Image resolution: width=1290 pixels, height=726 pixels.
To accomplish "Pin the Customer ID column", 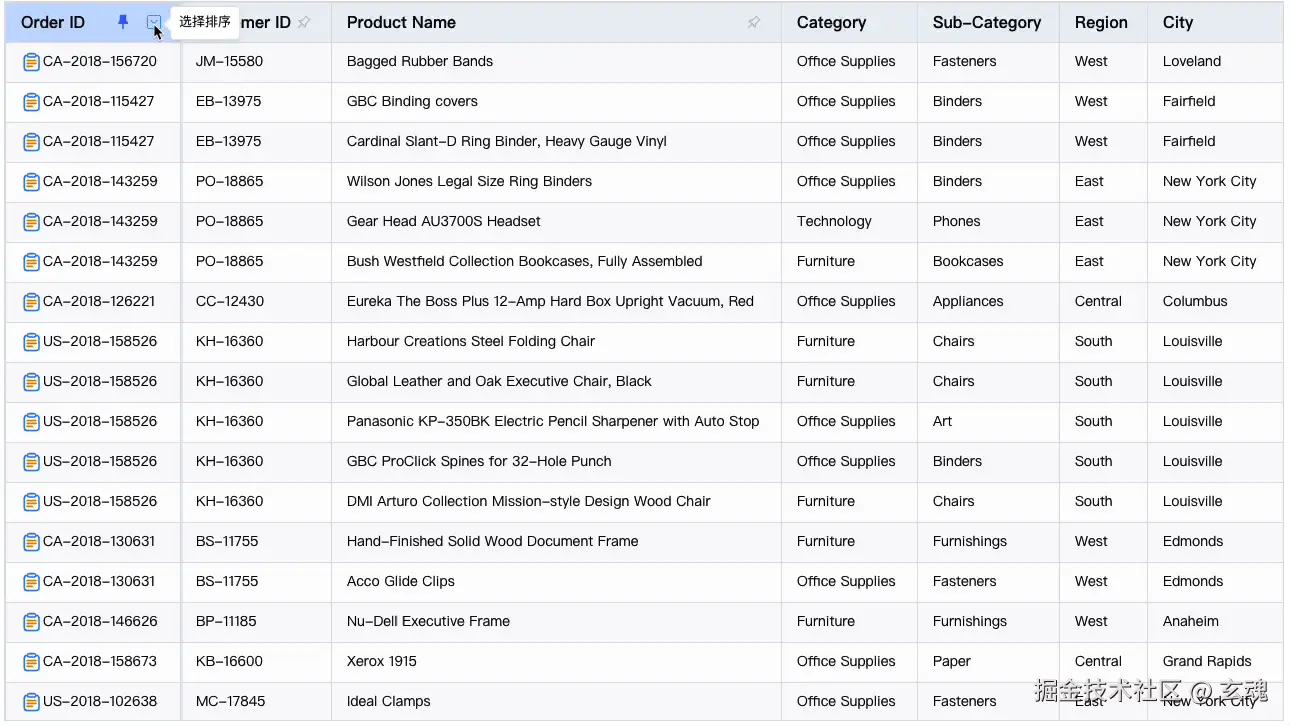I will 305,22.
